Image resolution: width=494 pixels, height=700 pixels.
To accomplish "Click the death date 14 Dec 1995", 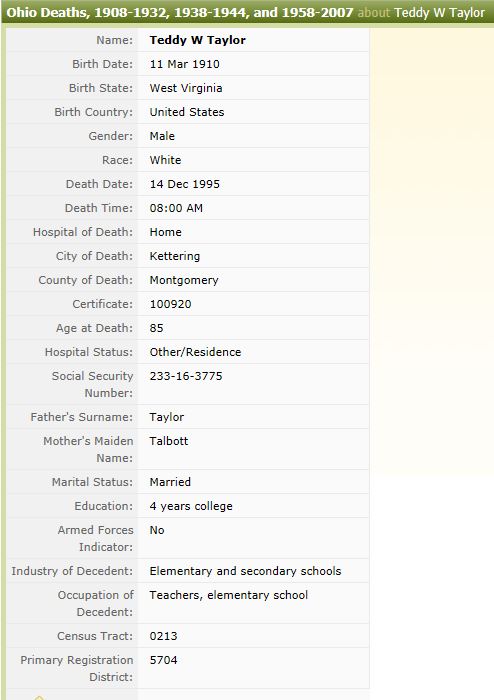I will pos(185,184).
